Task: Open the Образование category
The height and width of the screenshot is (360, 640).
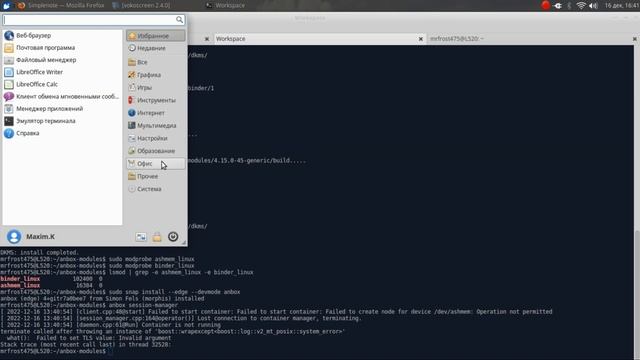Action: [x=156, y=151]
